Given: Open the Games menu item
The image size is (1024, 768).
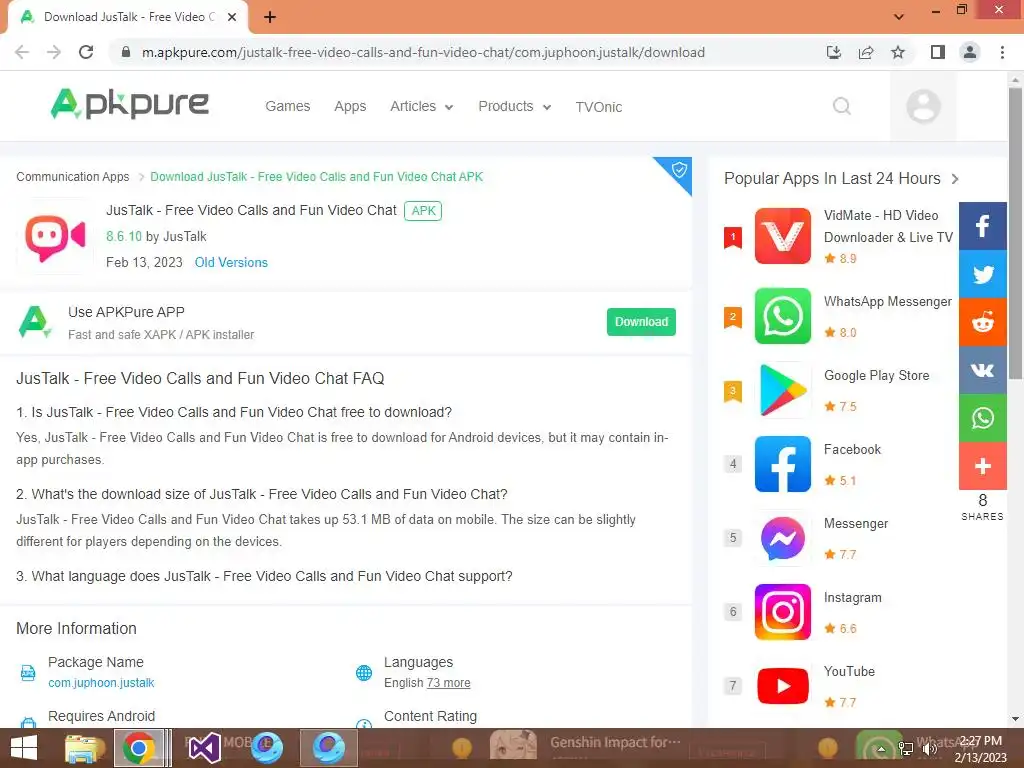Looking at the screenshot, I should (287, 106).
